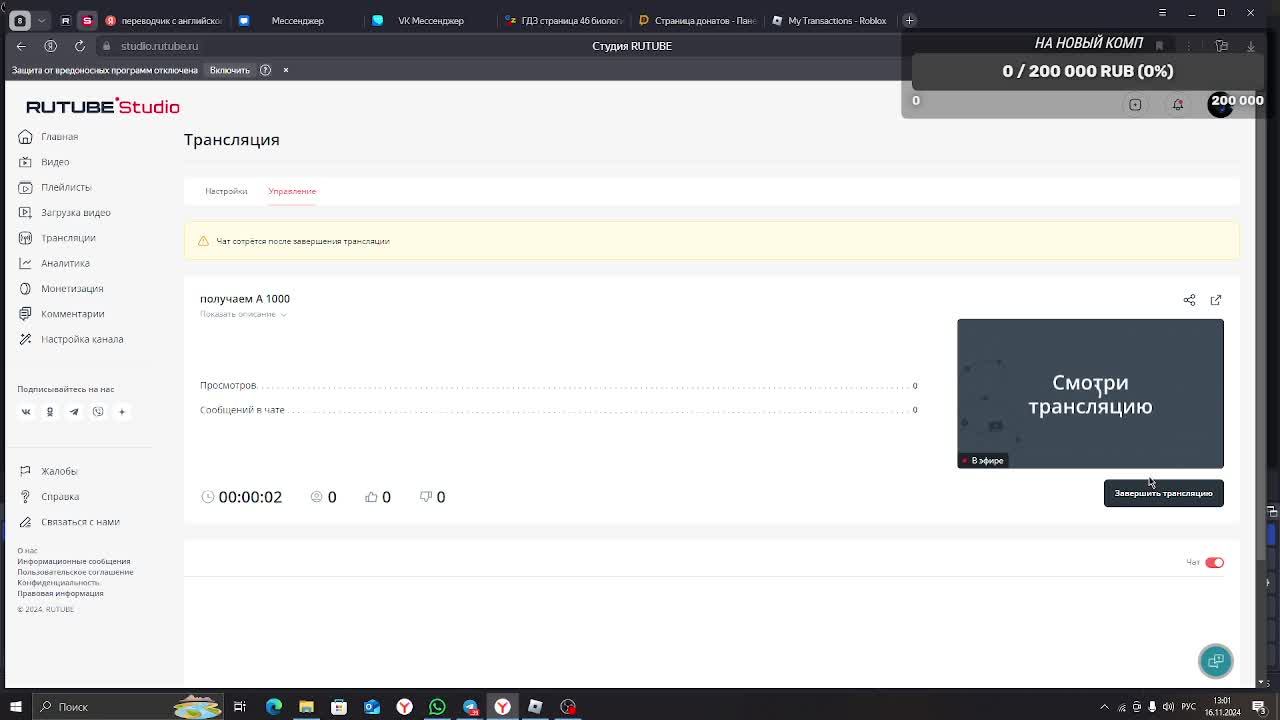Open Информационные сообщения footer link

(x=74, y=561)
